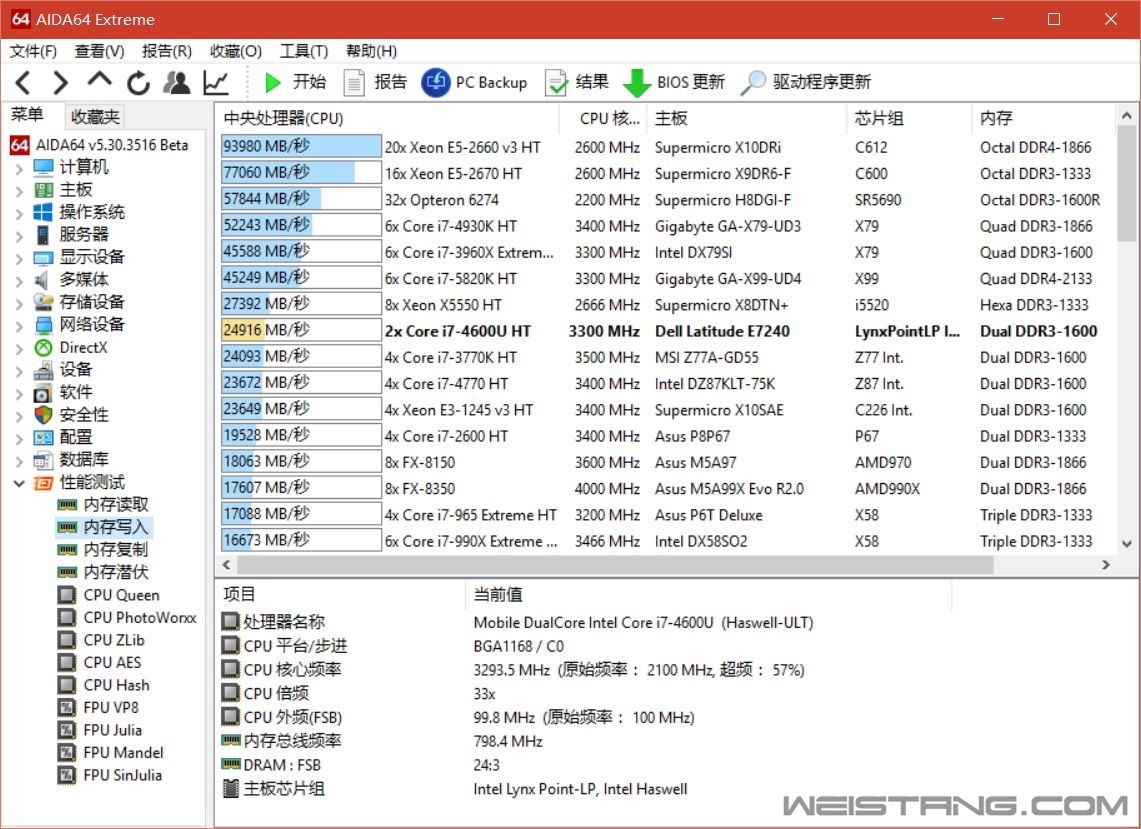The width and height of the screenshot is (1141, 829).
Task: Sort by 中央处理器(CPU) column header
Action: pyautogui.click(x=388, y=118)
